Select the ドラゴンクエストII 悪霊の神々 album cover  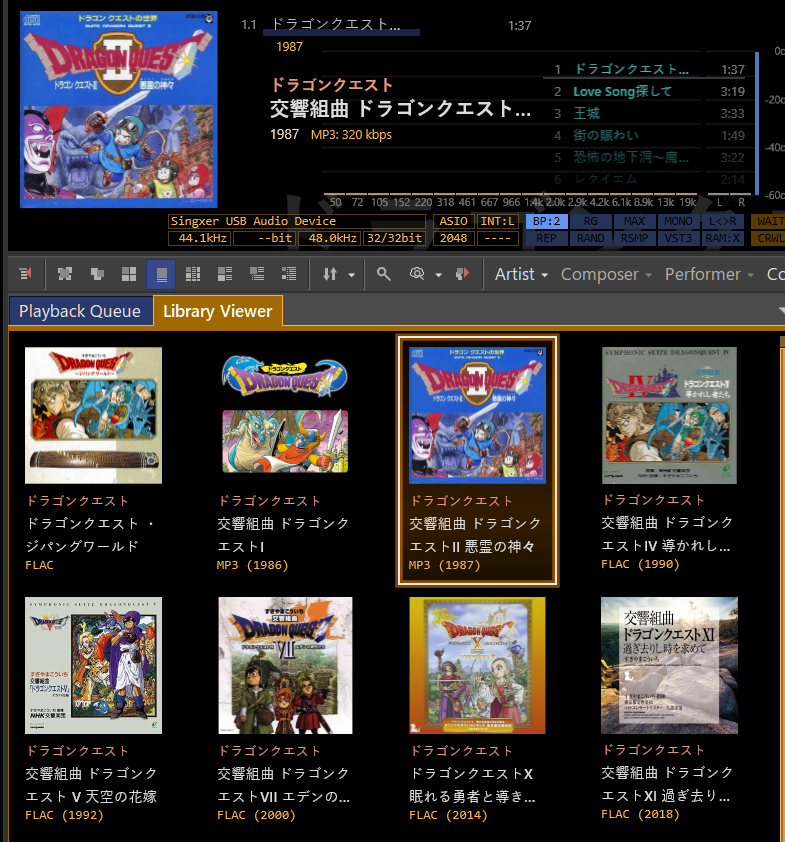pyautogui.click(x=477, y=416)
